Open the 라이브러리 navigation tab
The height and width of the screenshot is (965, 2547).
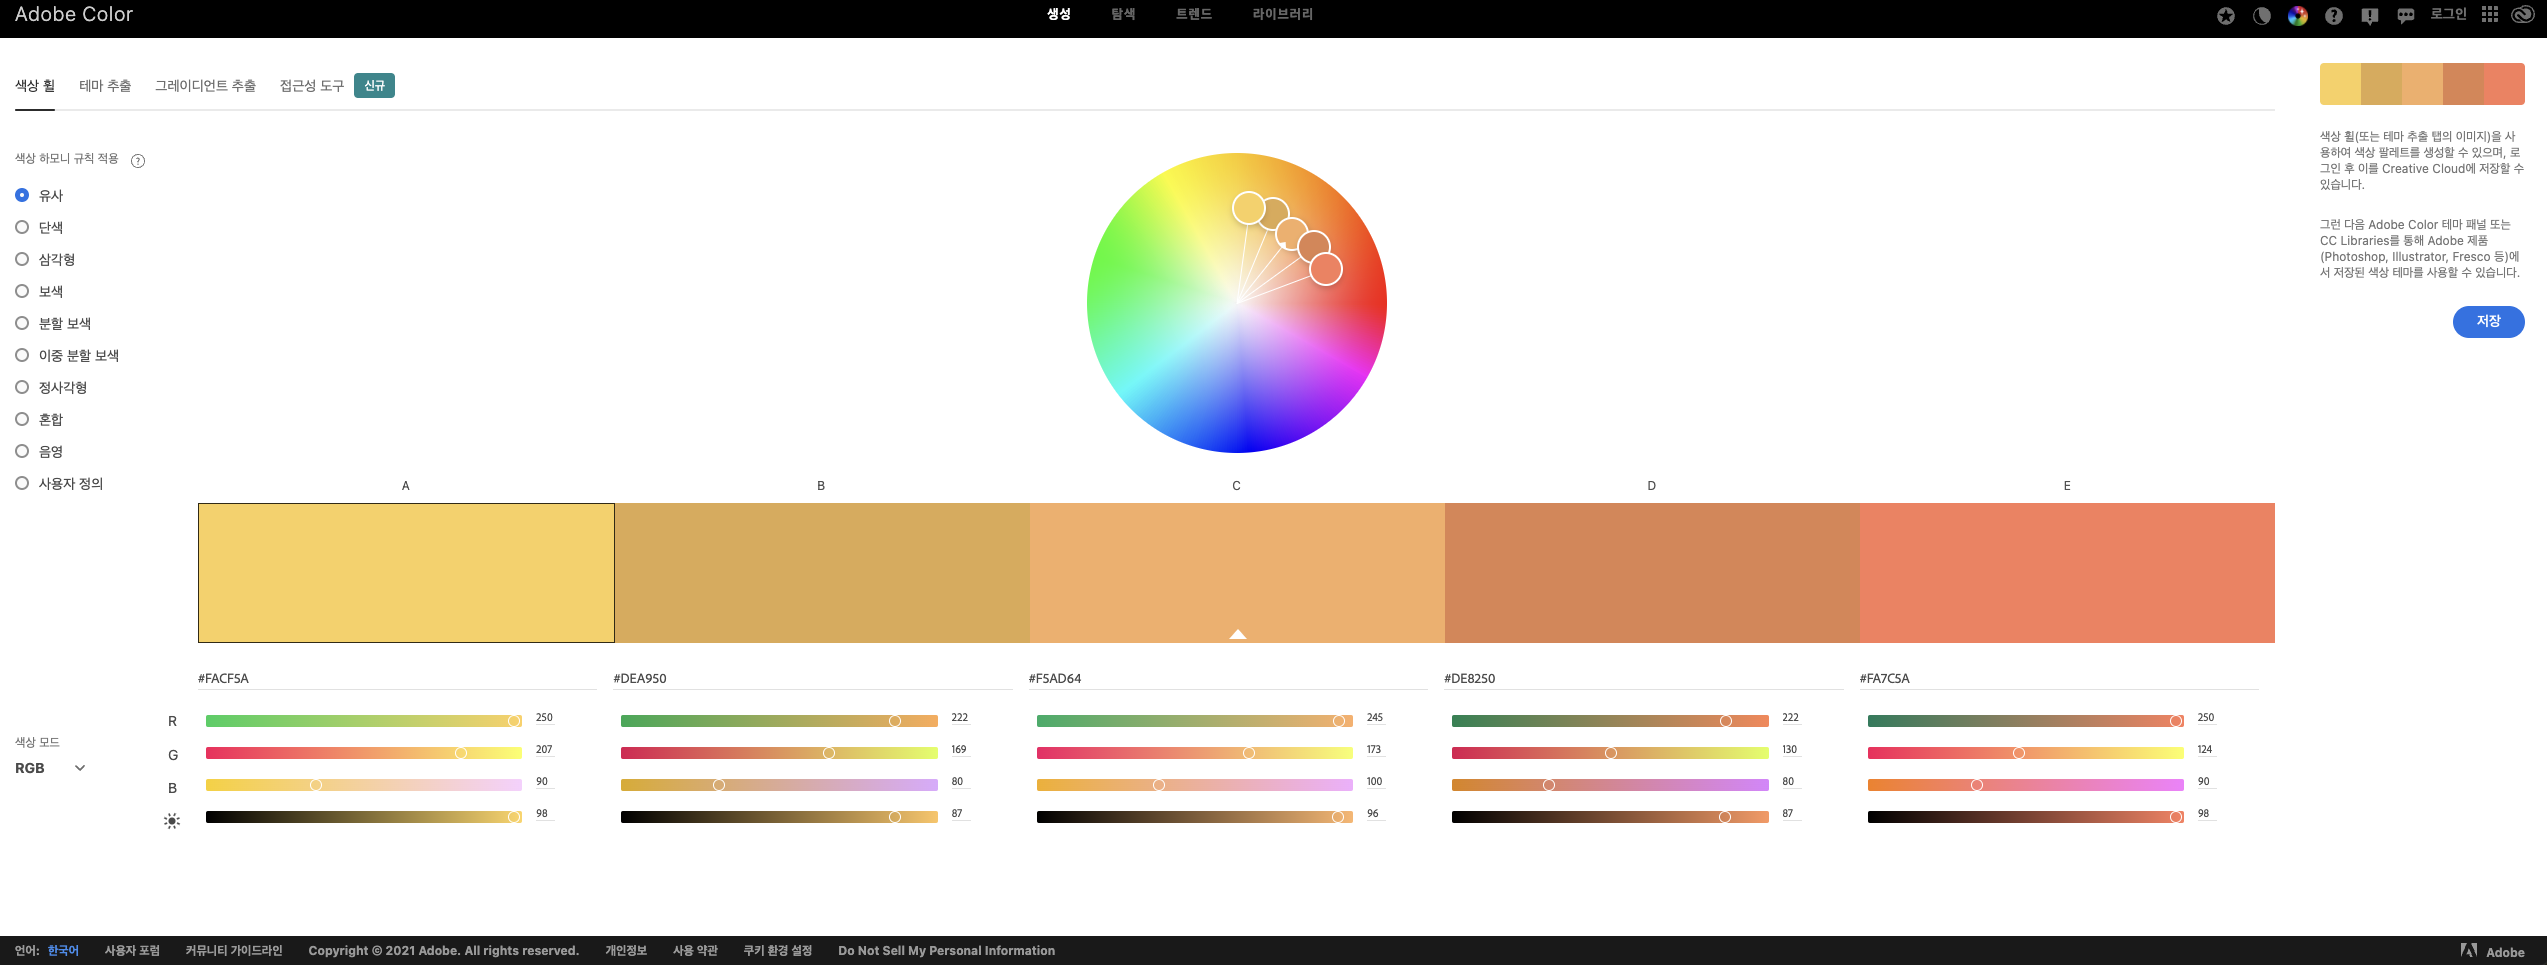click(1283, 14)
